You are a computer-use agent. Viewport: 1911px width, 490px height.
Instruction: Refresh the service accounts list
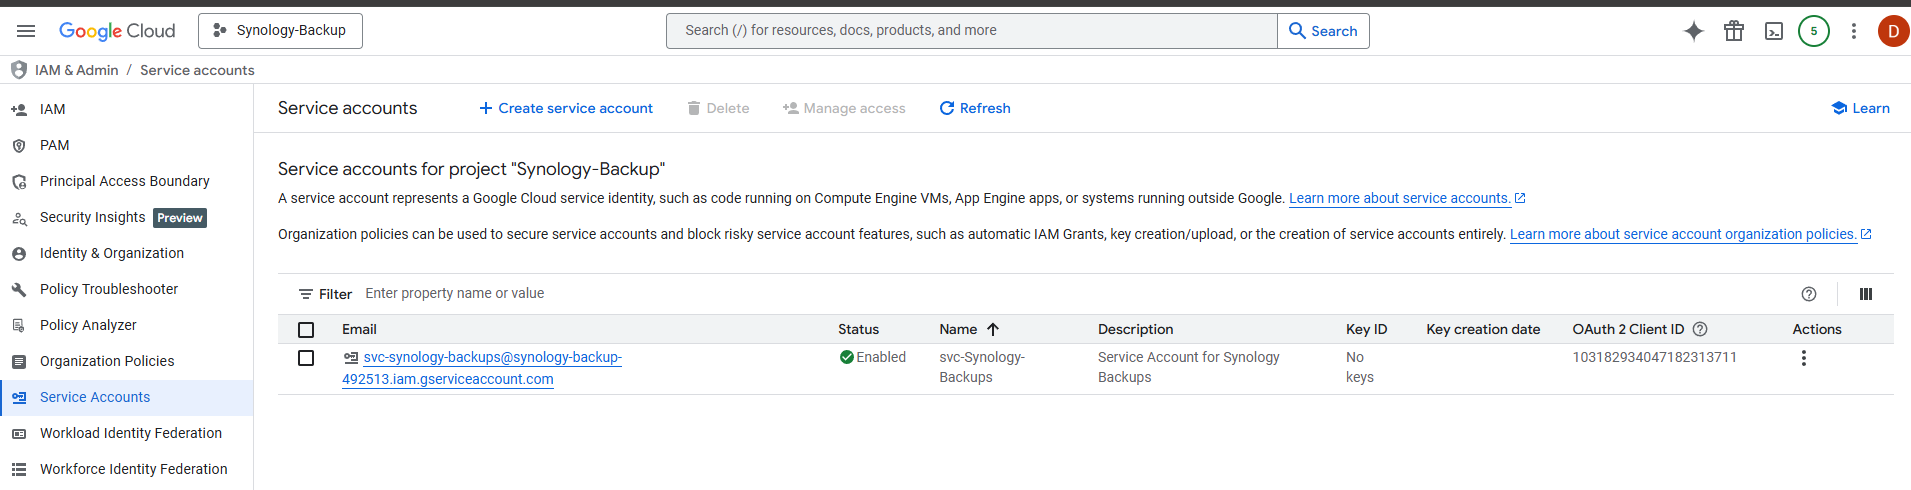click(975, 108)
